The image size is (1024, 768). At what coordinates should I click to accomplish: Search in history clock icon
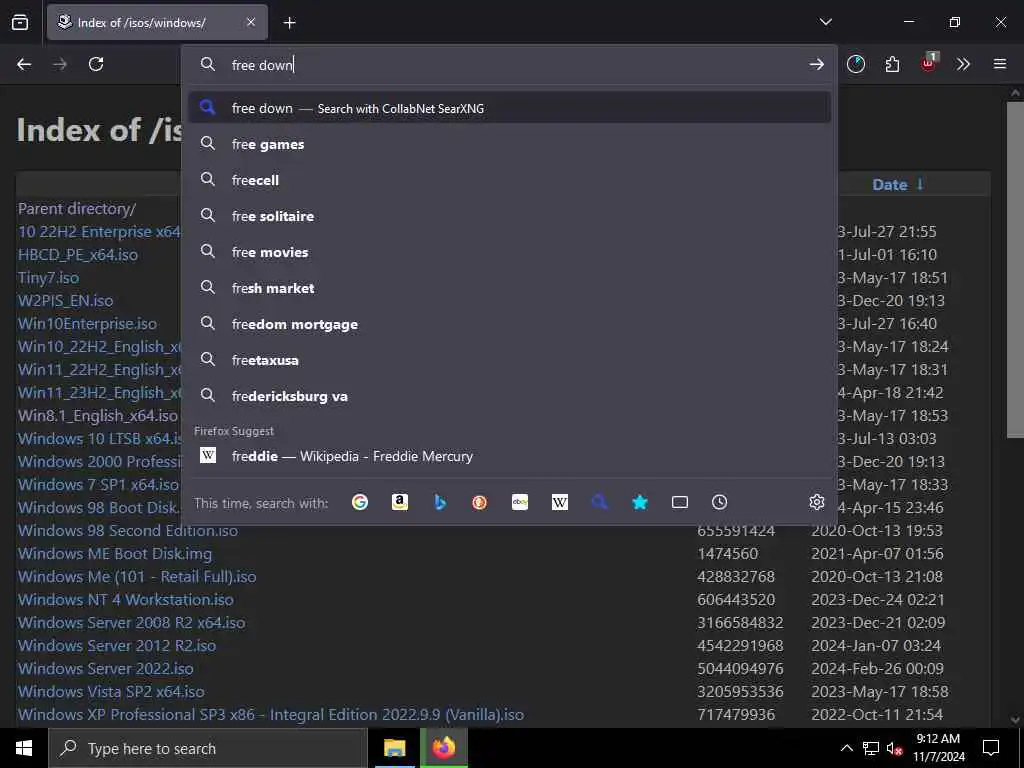pos(719,502)
